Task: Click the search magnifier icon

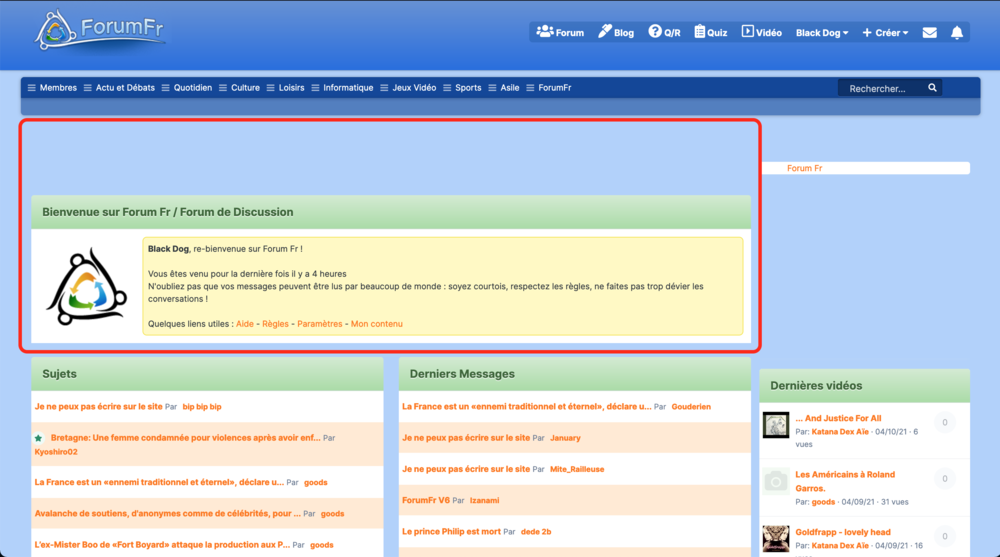Action: point(932,88)
